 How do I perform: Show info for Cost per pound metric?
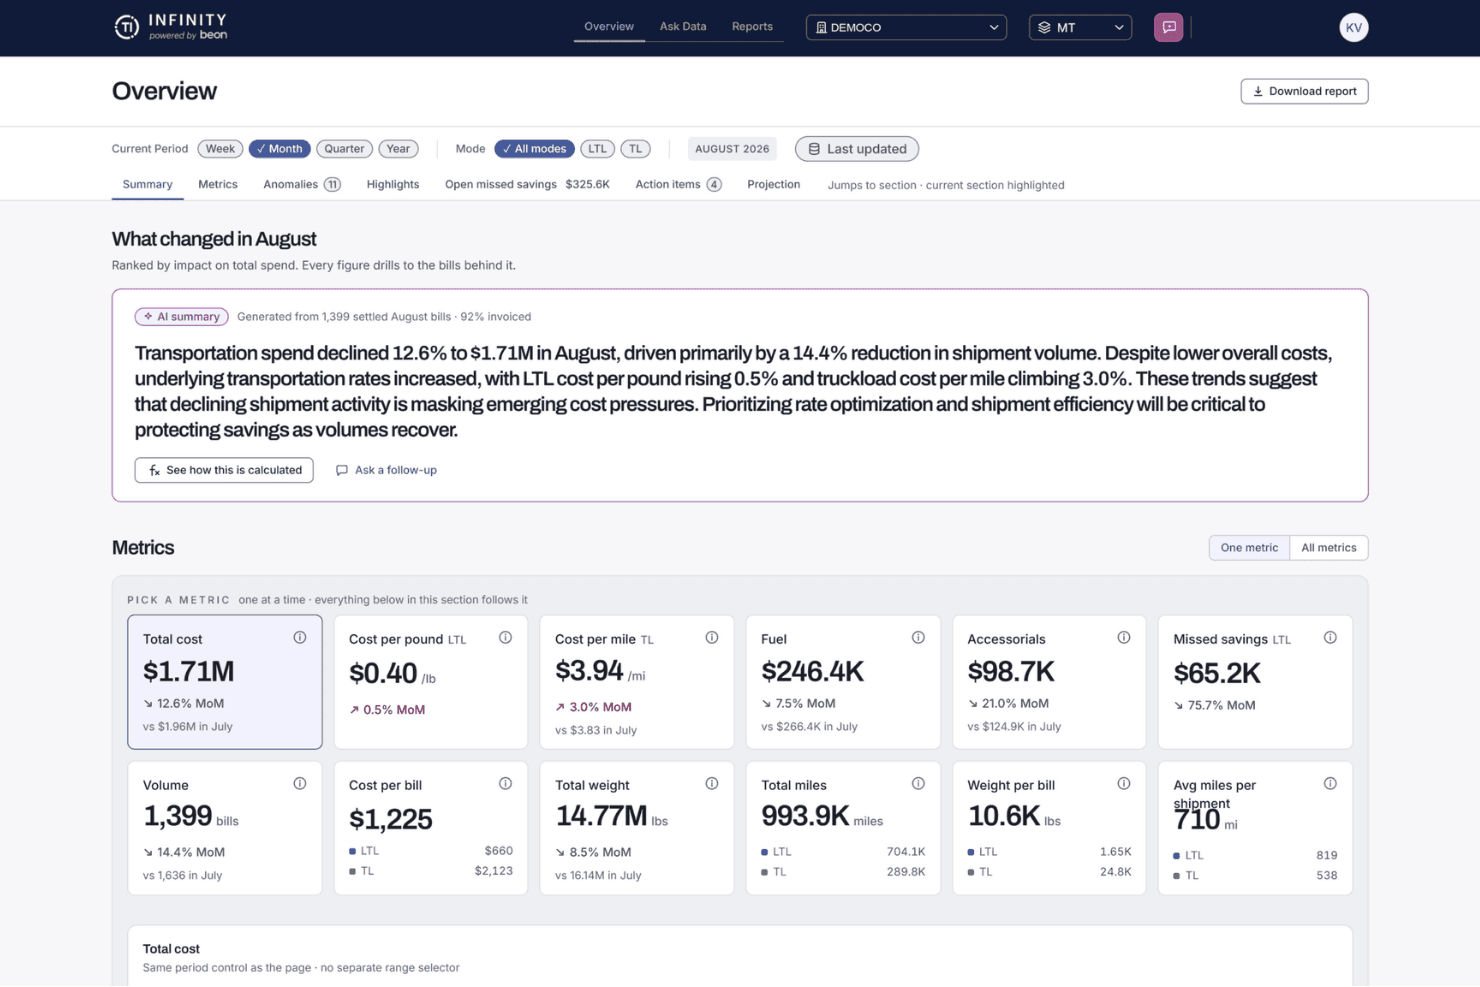point(506,638)
